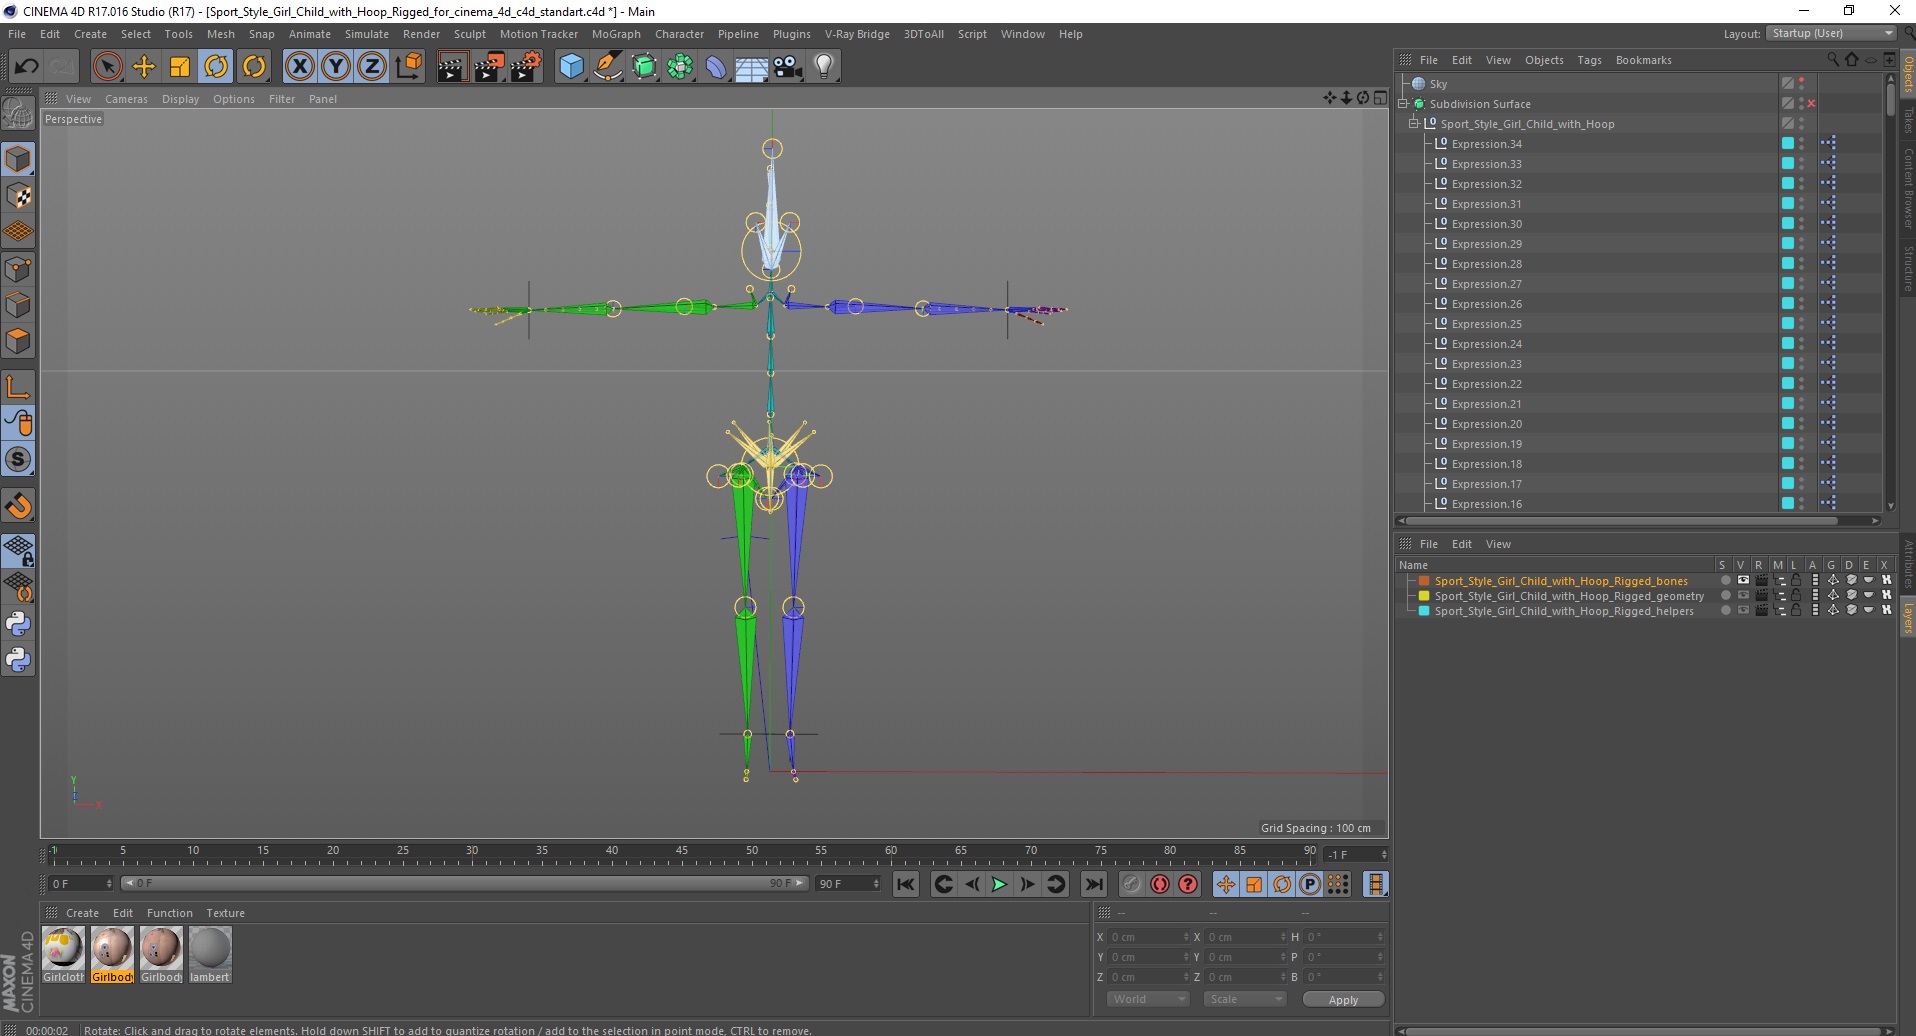This screenshot has width=1916, height=1036.
Task: Enable Texture mode in left toolbar
Action: 19,196
